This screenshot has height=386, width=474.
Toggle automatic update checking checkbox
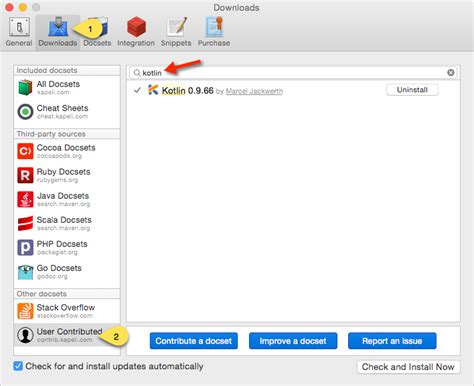click(x=18, y=366)
